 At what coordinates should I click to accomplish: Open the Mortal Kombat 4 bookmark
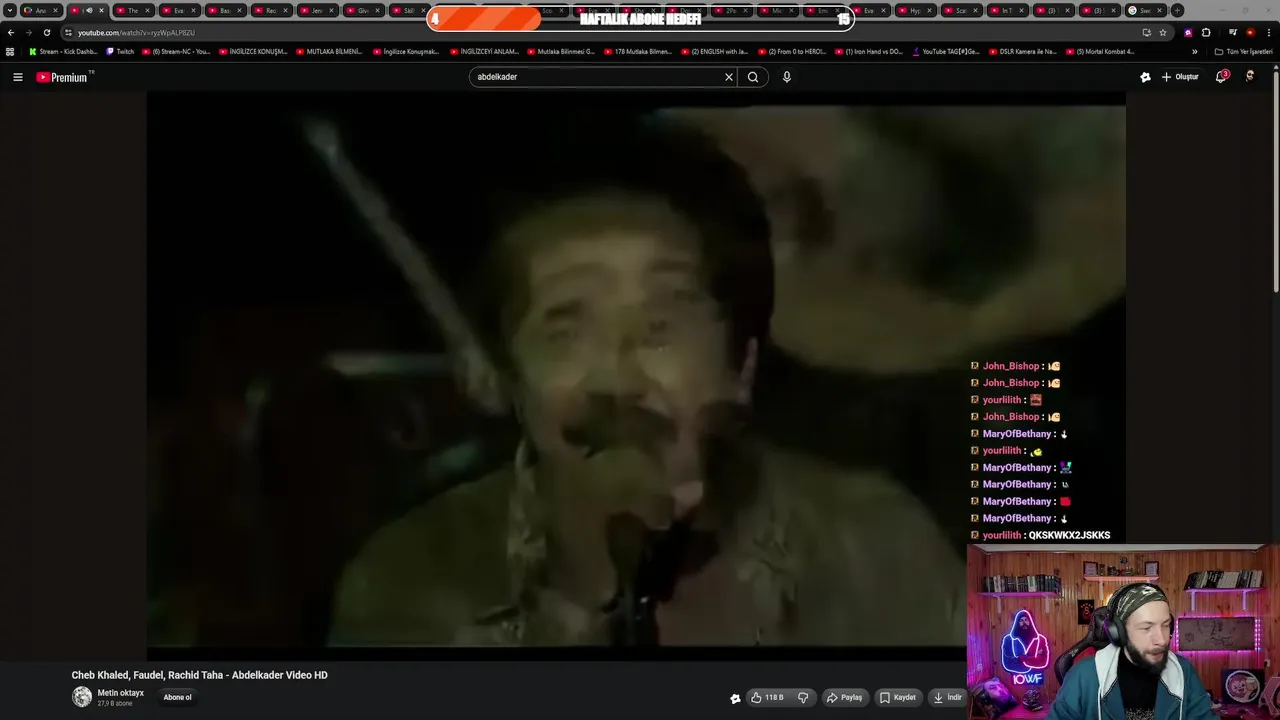(1100, 51)
